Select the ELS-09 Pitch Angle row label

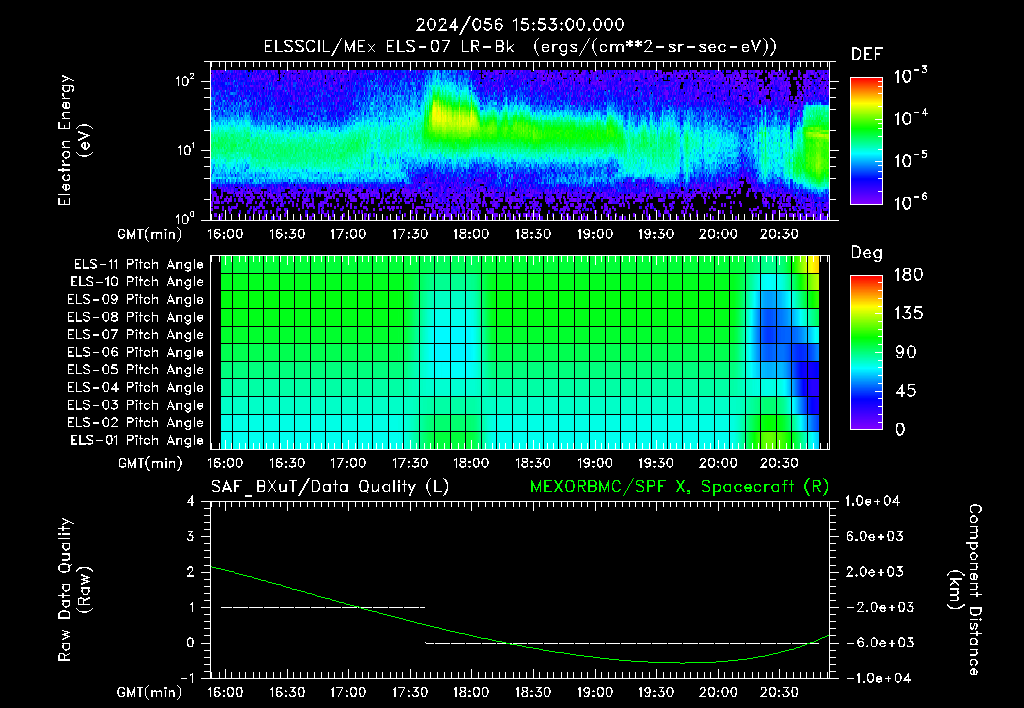pyautogui.click(x=136, y=300)
